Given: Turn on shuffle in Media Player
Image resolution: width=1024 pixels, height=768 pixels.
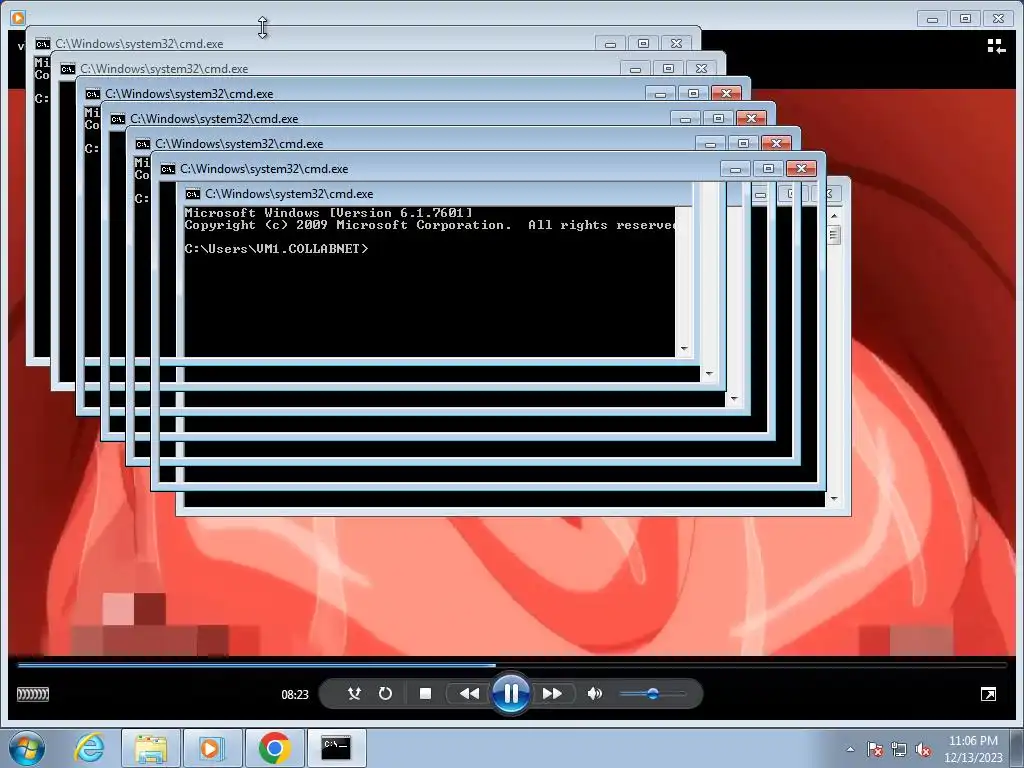Looking at the screenshot, I should pyautogui.click(x=354, y=694).
